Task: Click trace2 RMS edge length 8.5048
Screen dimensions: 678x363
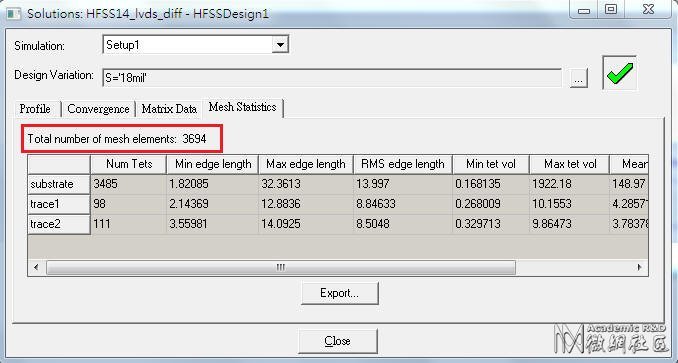Action: click(403, 224)
